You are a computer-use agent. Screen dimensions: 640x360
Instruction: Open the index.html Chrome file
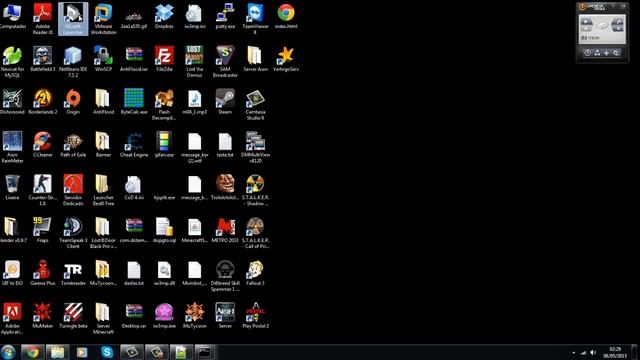pyautogui.click(x=286, y=16)
